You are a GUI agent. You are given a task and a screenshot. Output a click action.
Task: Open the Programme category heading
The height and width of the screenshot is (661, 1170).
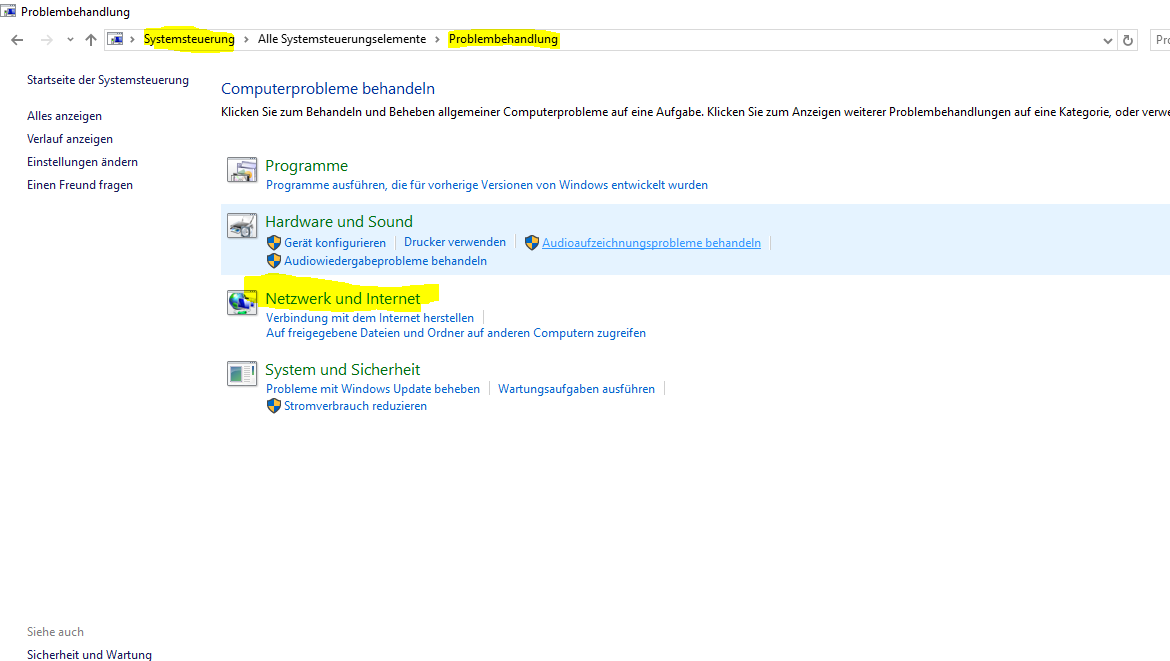(x=306, y=166)
